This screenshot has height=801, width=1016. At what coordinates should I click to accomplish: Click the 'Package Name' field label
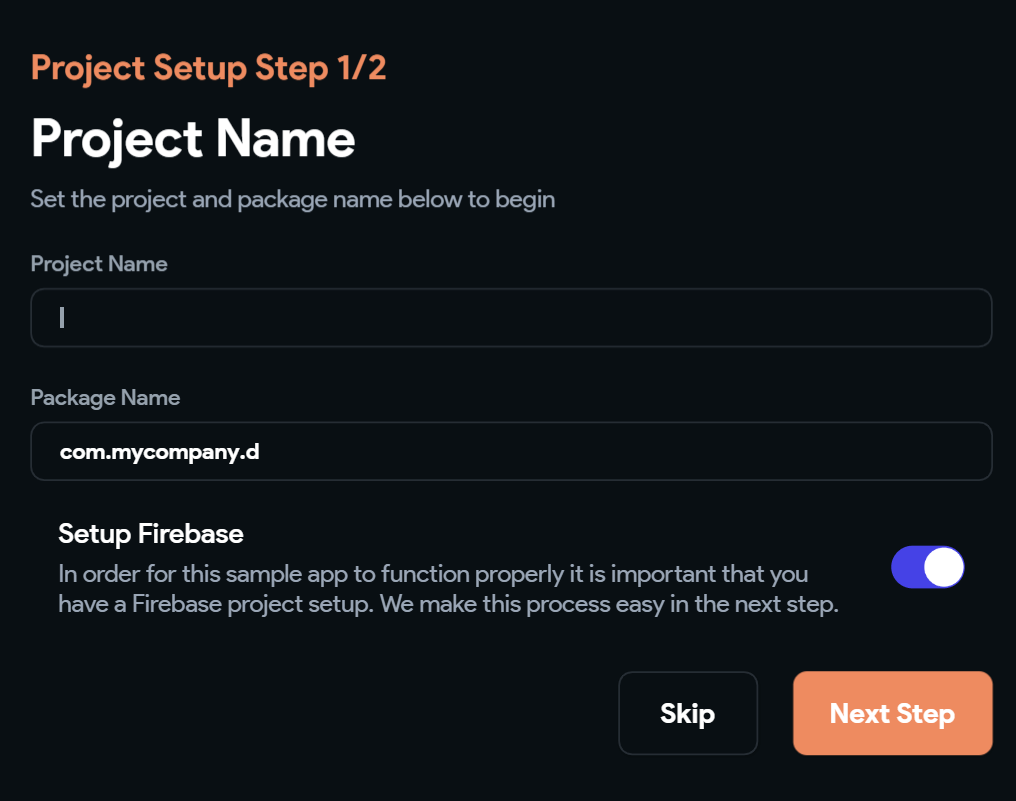coord(105,398)
